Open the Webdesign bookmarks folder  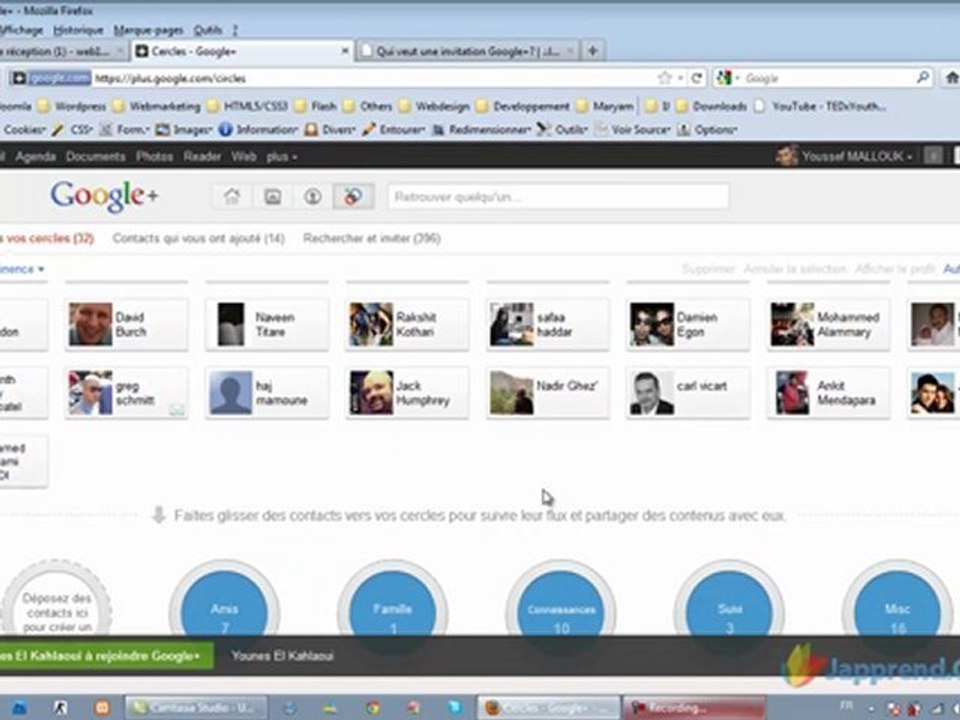point(434,107)
